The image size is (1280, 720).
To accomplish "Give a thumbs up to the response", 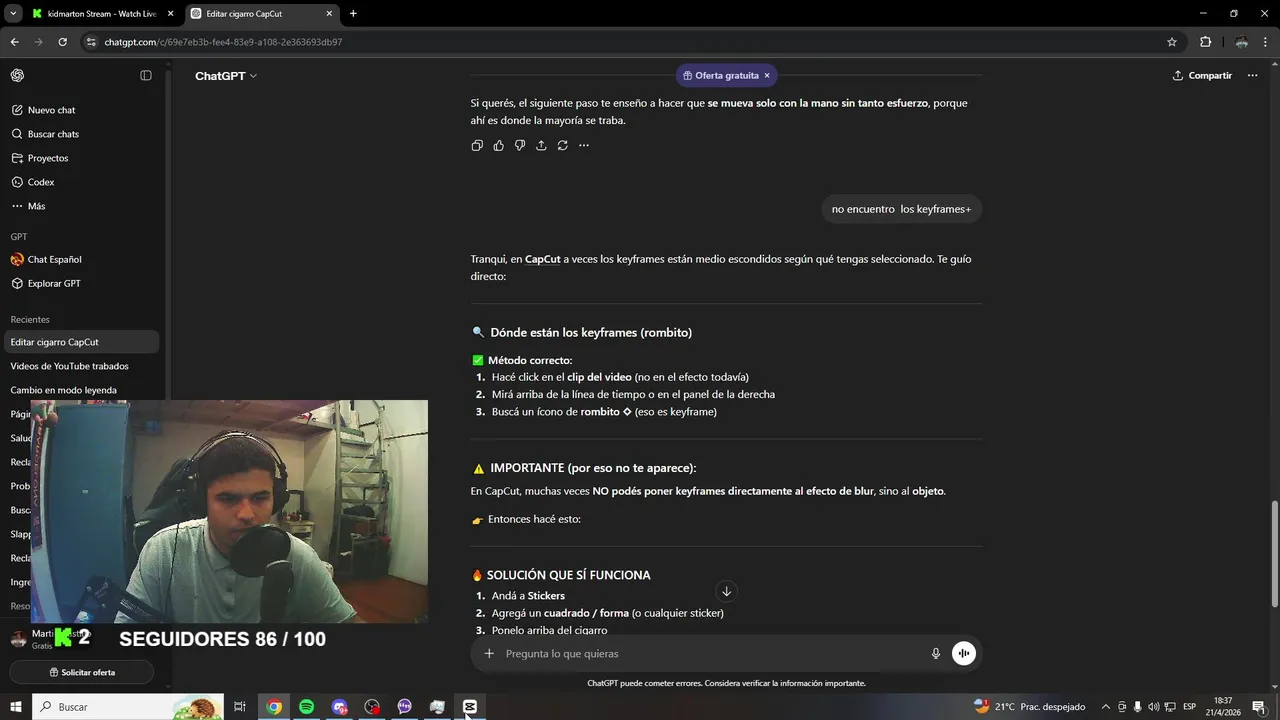I will [x=499, y=145].
